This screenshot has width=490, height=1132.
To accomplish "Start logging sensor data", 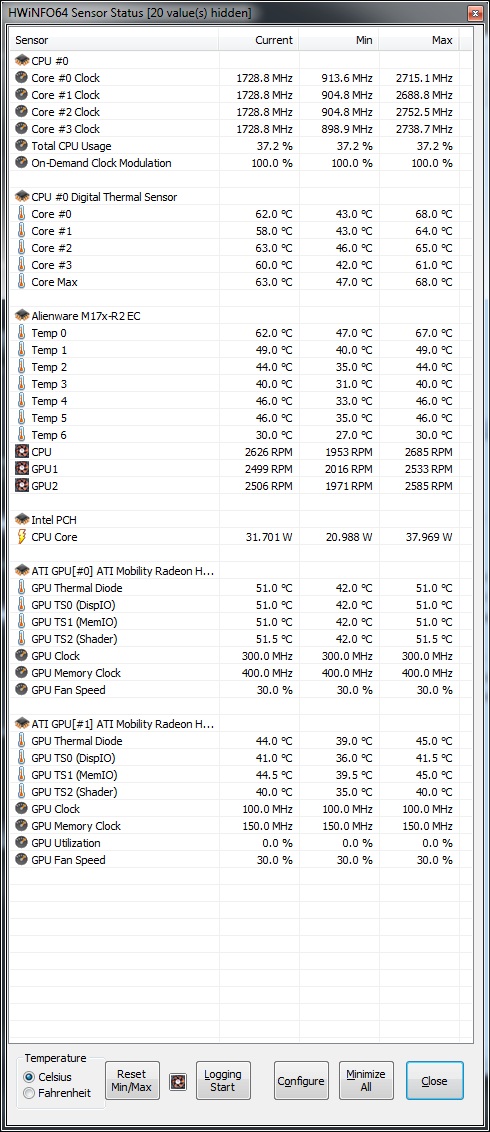I will coord(223,1081).
